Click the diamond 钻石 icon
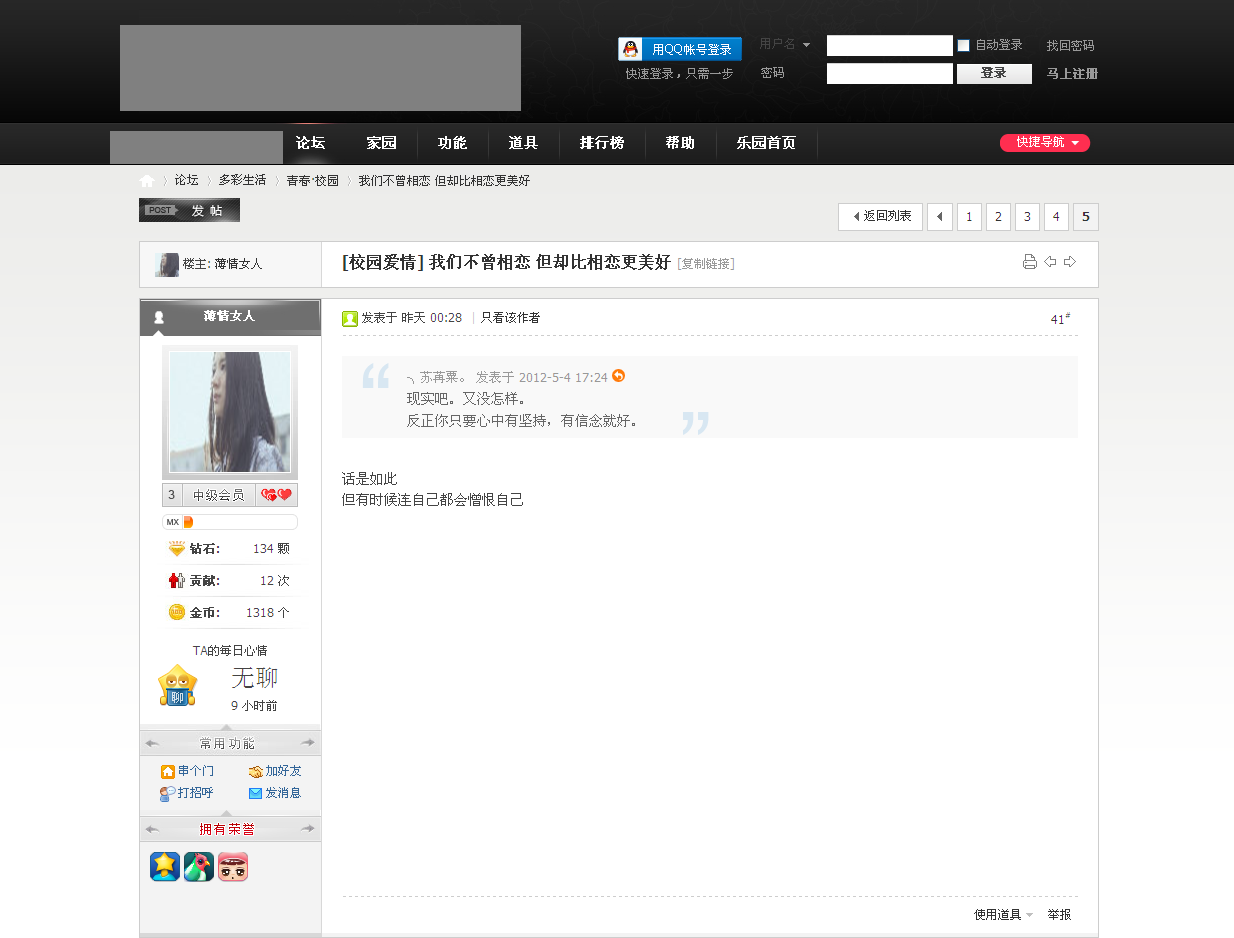The width and height of the screenshot is (1234, 938). pos(177,549)
